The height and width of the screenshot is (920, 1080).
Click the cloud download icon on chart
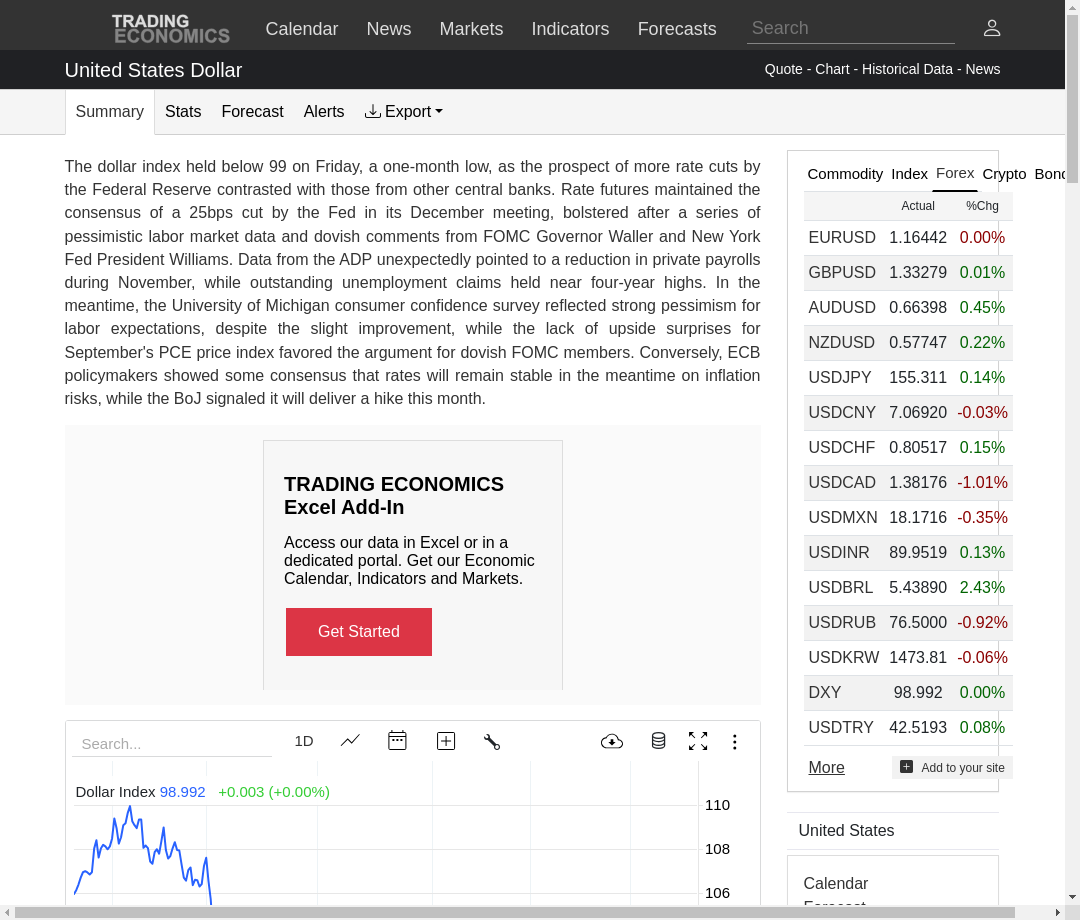point(612,741)
